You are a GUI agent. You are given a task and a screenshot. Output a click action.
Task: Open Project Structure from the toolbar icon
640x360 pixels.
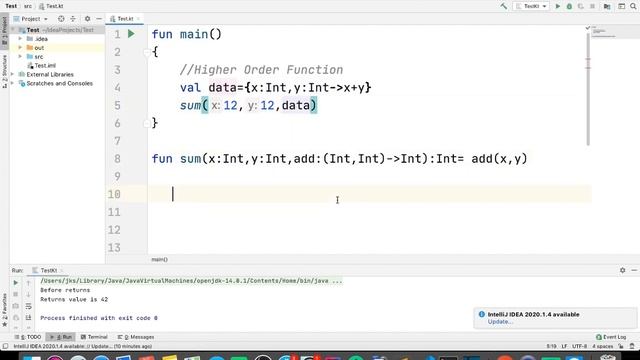click(x=607, y=6)
